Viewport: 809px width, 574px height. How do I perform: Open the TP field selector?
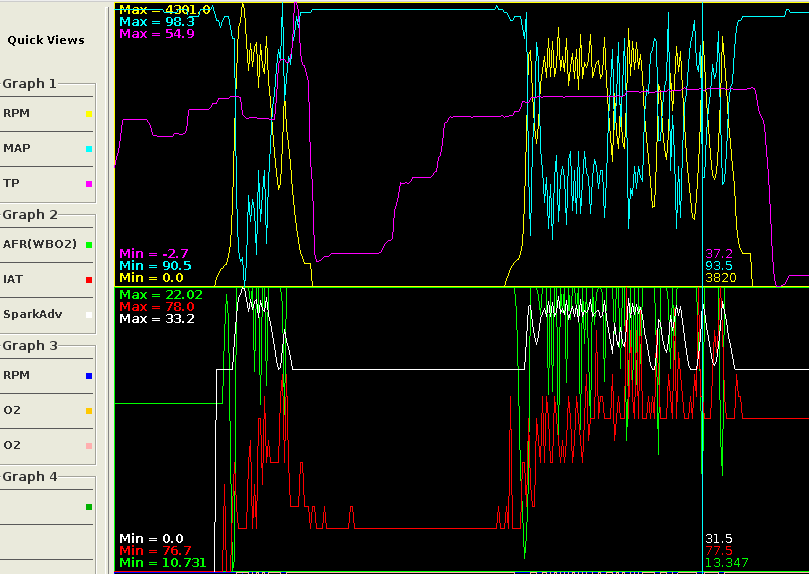(x=40, y=183)
